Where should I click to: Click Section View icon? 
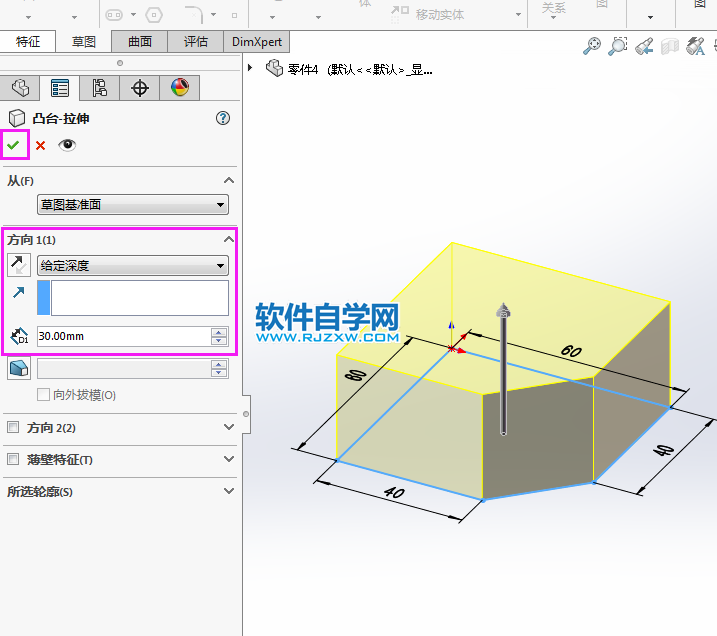670,46
